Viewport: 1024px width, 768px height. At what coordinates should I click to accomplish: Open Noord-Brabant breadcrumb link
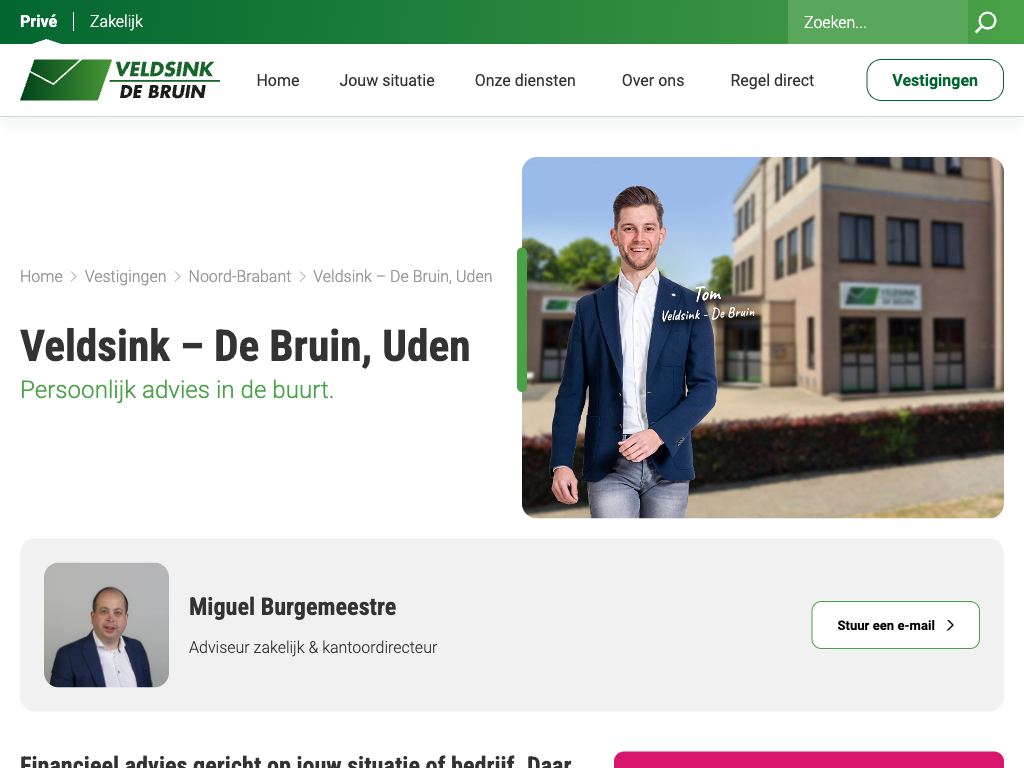pos(240,276)
